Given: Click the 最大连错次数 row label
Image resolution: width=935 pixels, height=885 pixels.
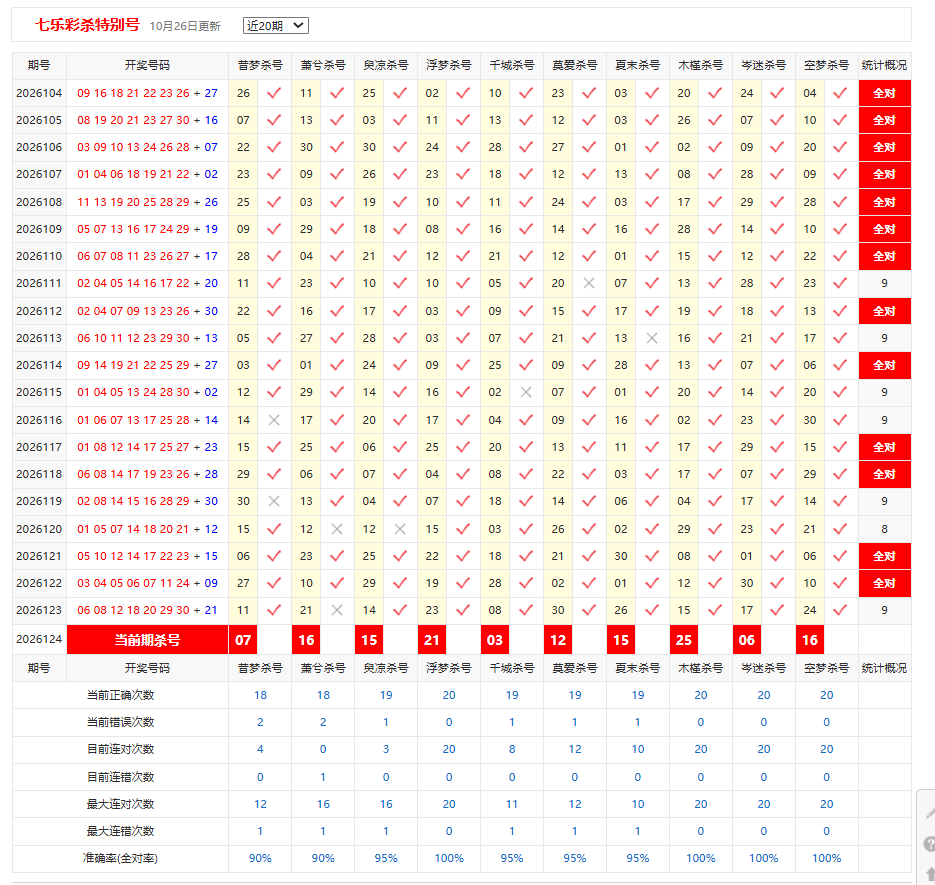Looking at the screenshot, I should click(x=120, y=831).
